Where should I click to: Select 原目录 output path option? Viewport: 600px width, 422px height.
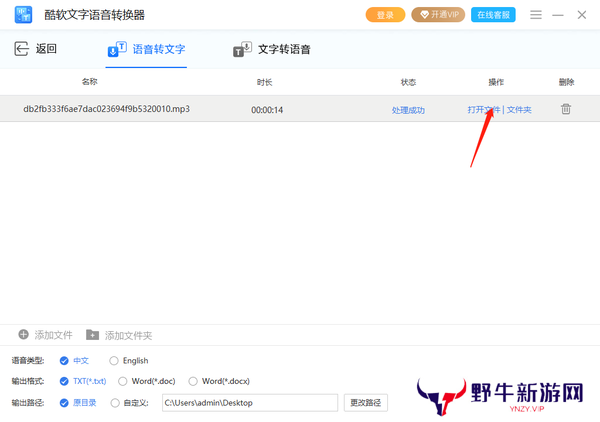(64, 403)
